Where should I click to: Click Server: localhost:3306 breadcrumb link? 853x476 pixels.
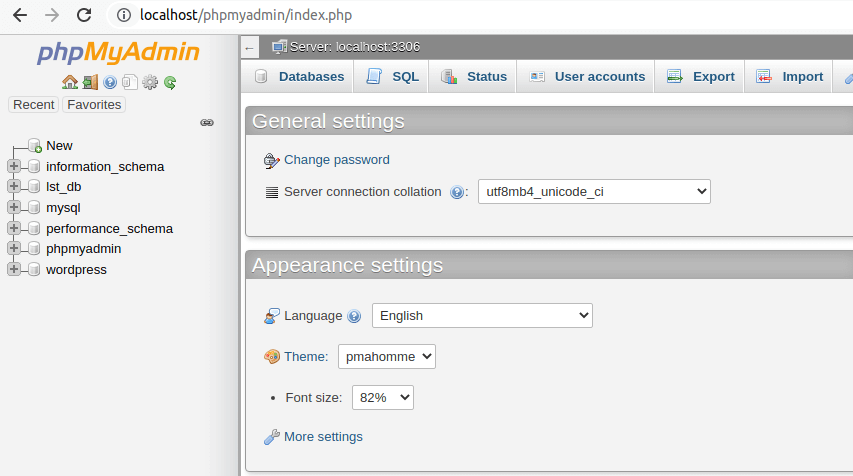click(x=355, y=47)
